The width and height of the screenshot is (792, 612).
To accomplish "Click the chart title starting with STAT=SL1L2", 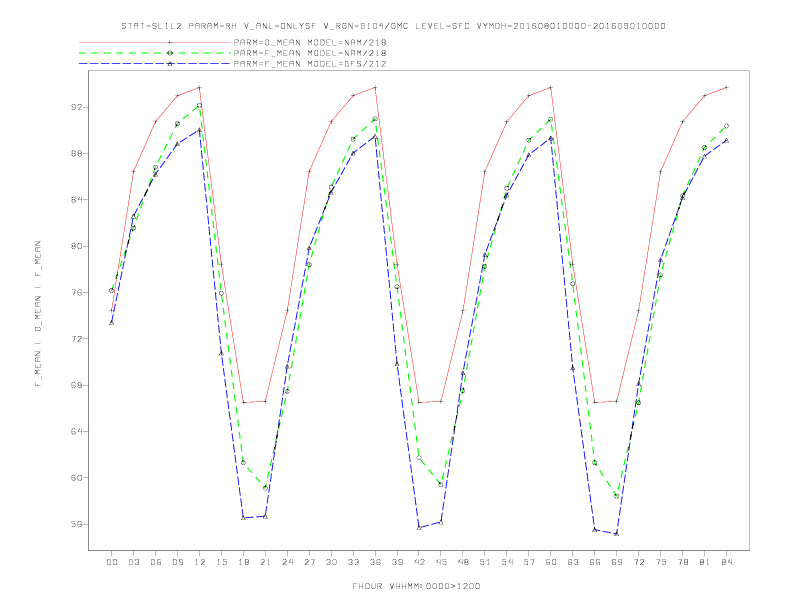I will click(393, 26).
